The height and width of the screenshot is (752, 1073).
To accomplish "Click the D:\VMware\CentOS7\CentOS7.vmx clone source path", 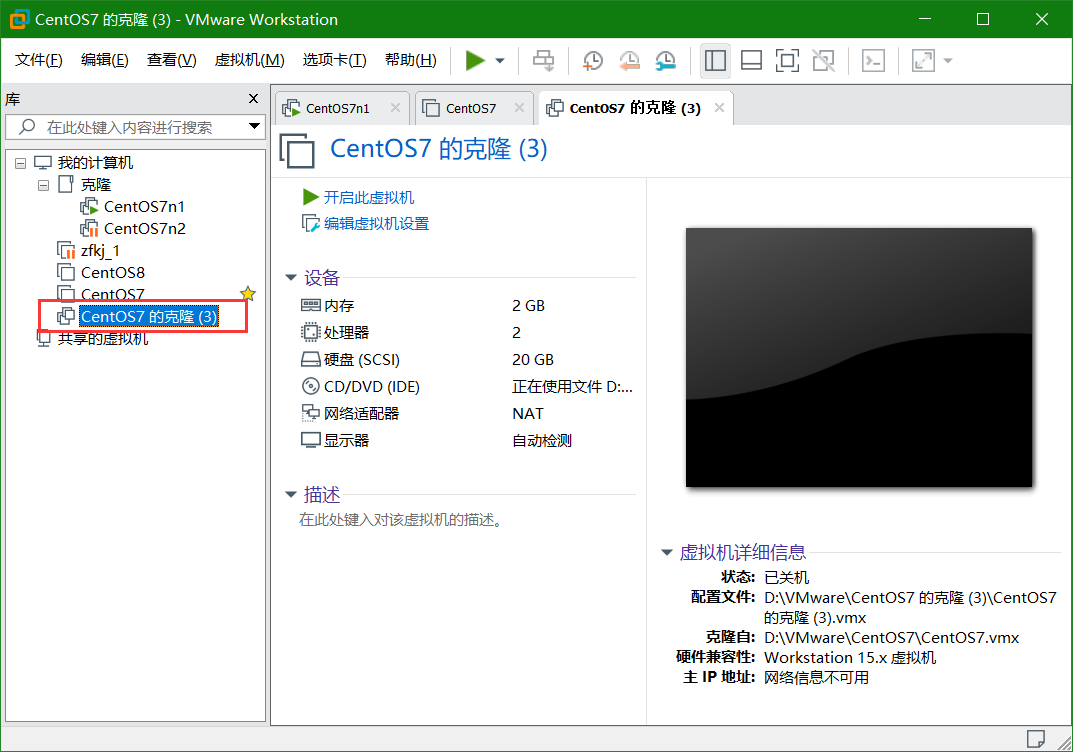I will [x=892, y=638].
